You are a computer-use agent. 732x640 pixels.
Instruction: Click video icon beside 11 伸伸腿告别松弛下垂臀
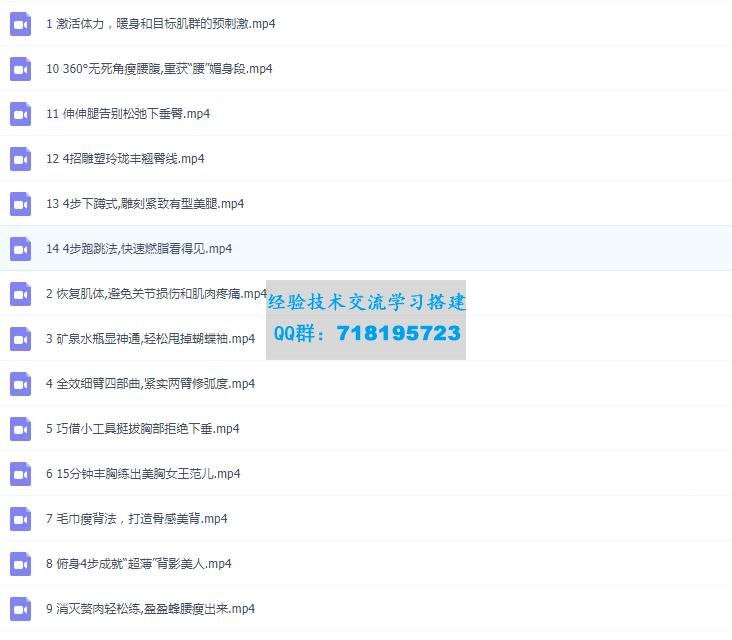(21, 114)
